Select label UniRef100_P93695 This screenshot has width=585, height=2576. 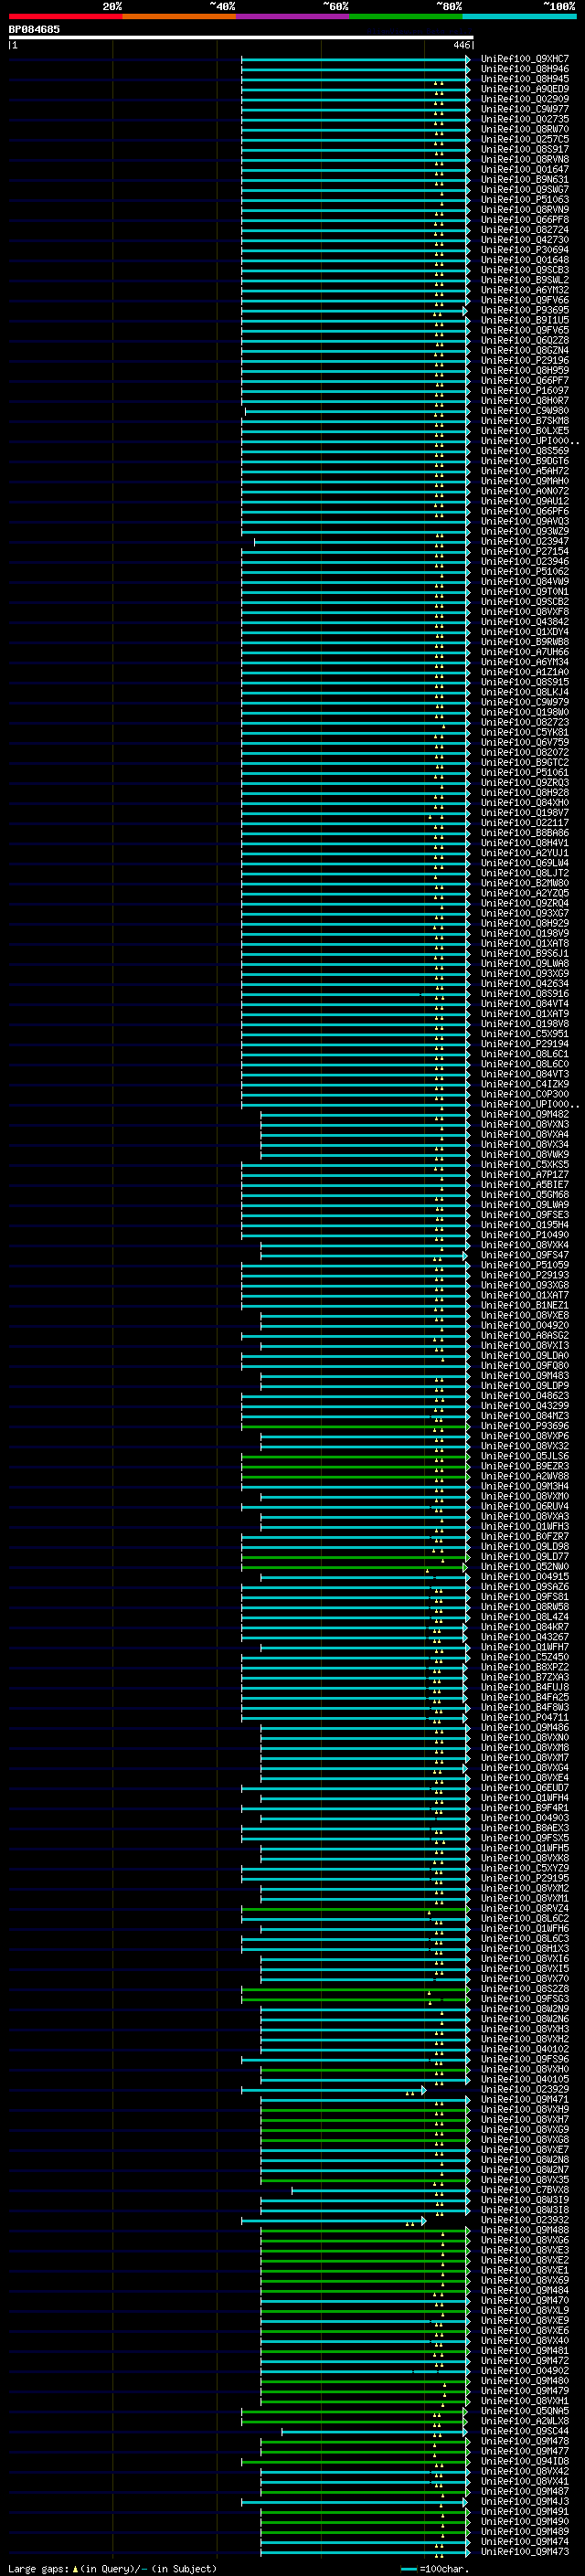pyautogui.click(x=524, y=310)
